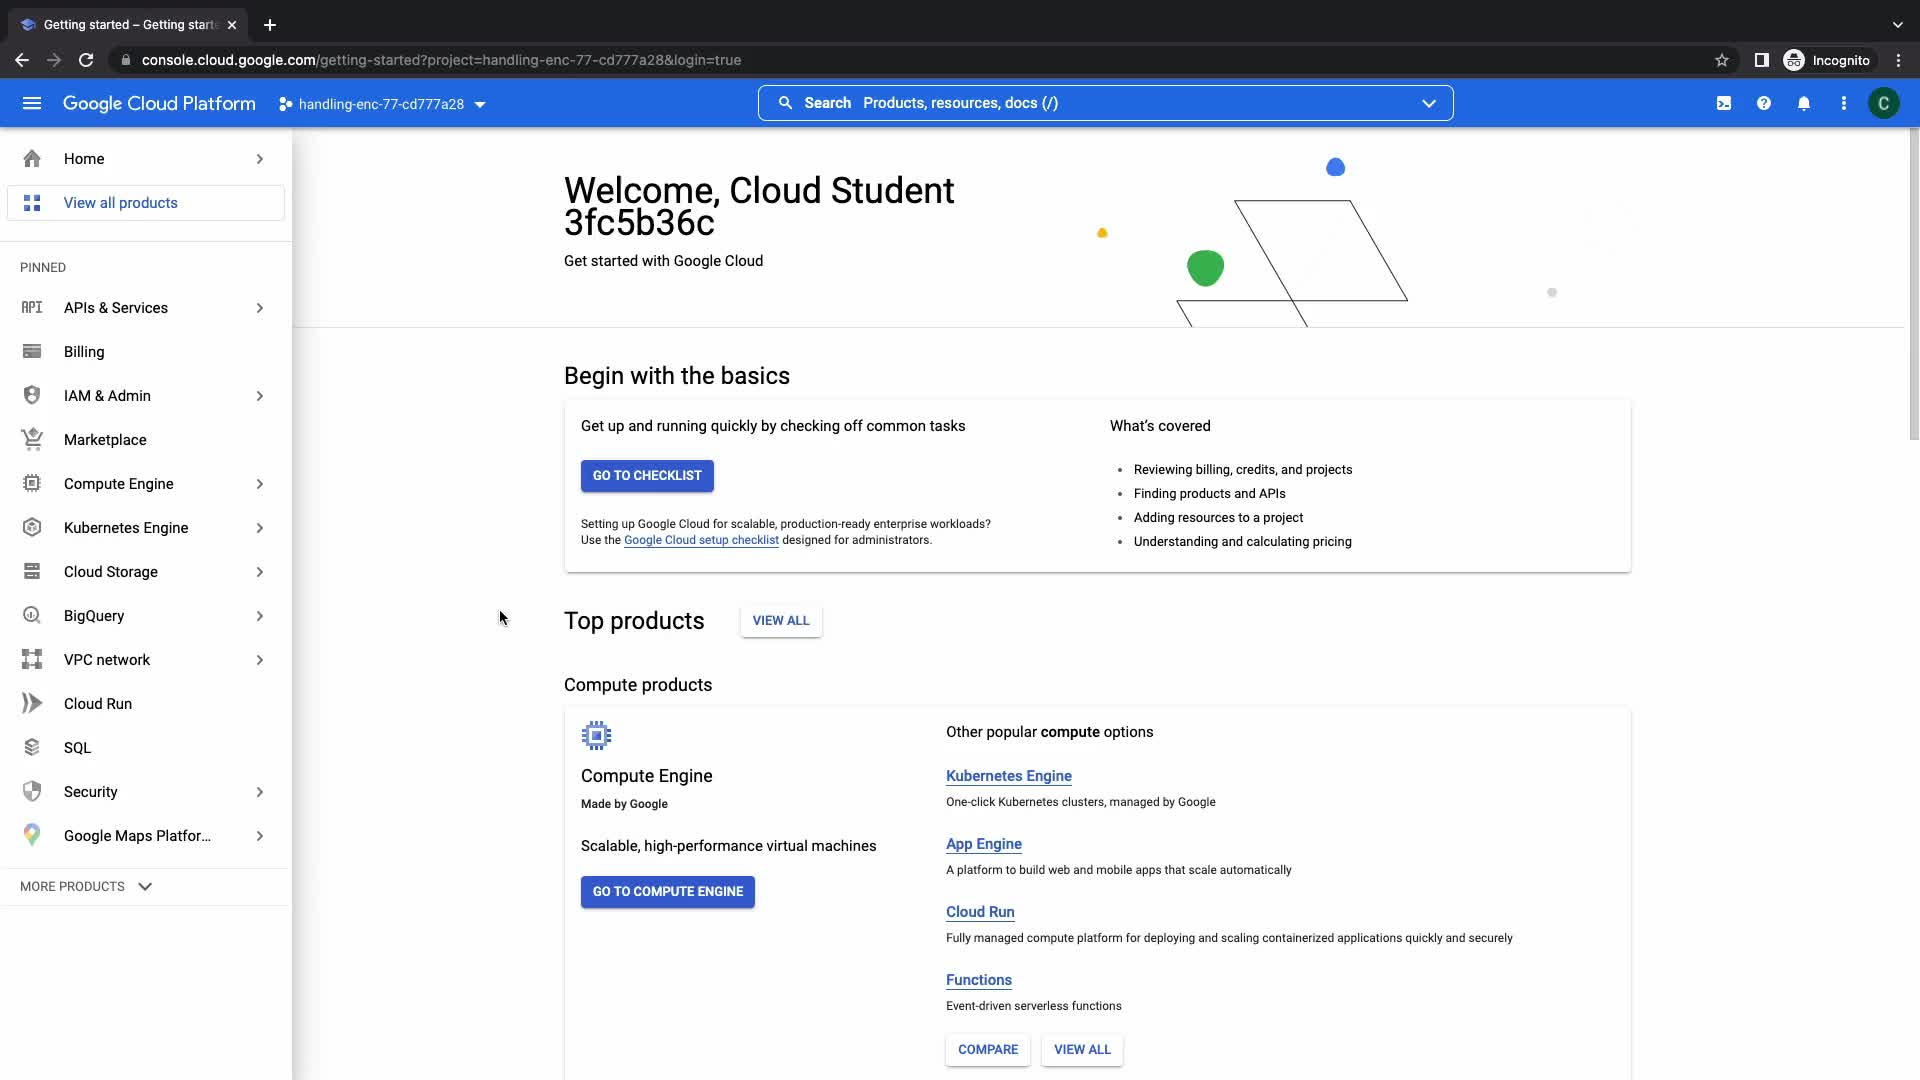The height and width of the screenshot is (1080, 1920).
Task: Open BigQuery in the sidebar
Action: click(x=94, y=616)
